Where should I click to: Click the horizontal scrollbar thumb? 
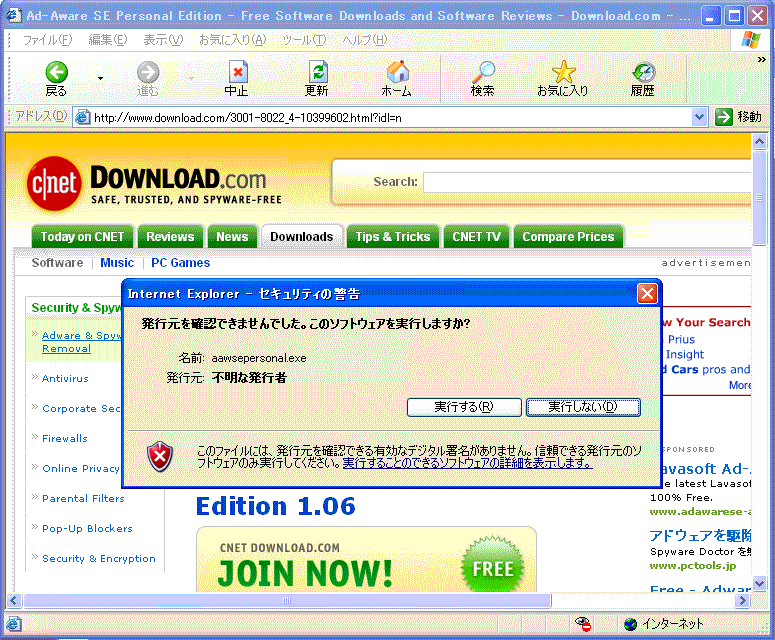point(287,601)
